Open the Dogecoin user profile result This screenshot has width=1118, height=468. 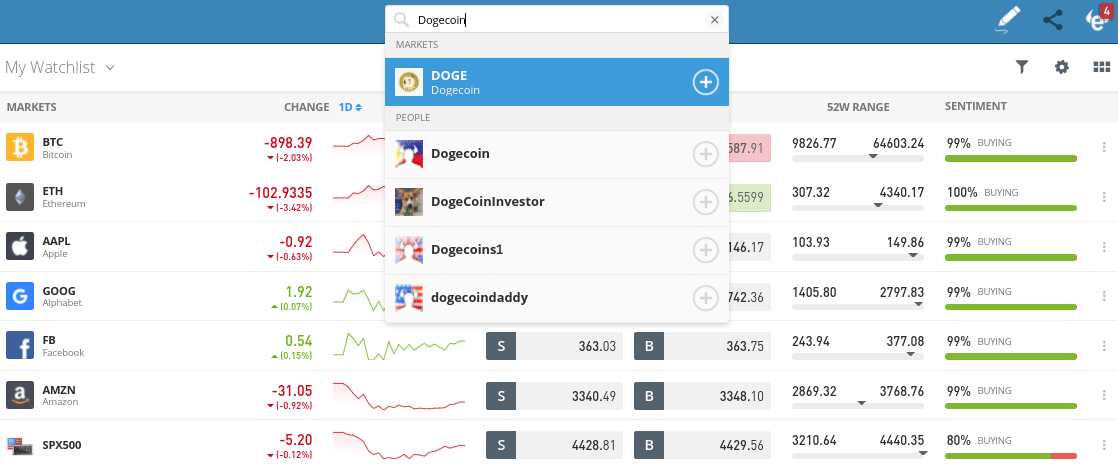[557, 154]
